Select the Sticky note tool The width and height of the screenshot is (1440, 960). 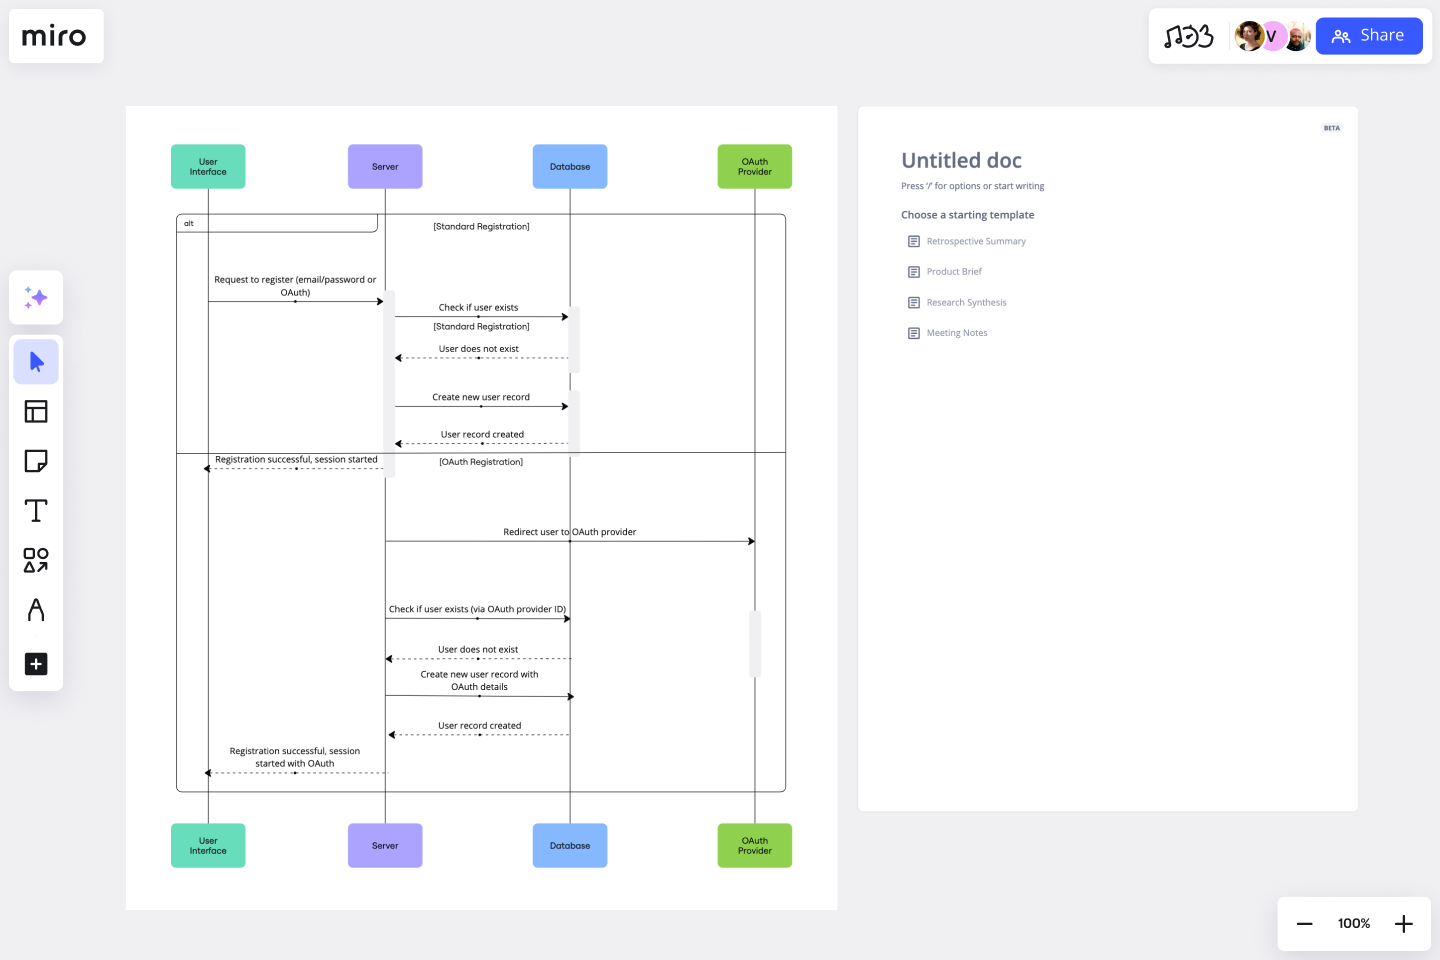point(36,461)
